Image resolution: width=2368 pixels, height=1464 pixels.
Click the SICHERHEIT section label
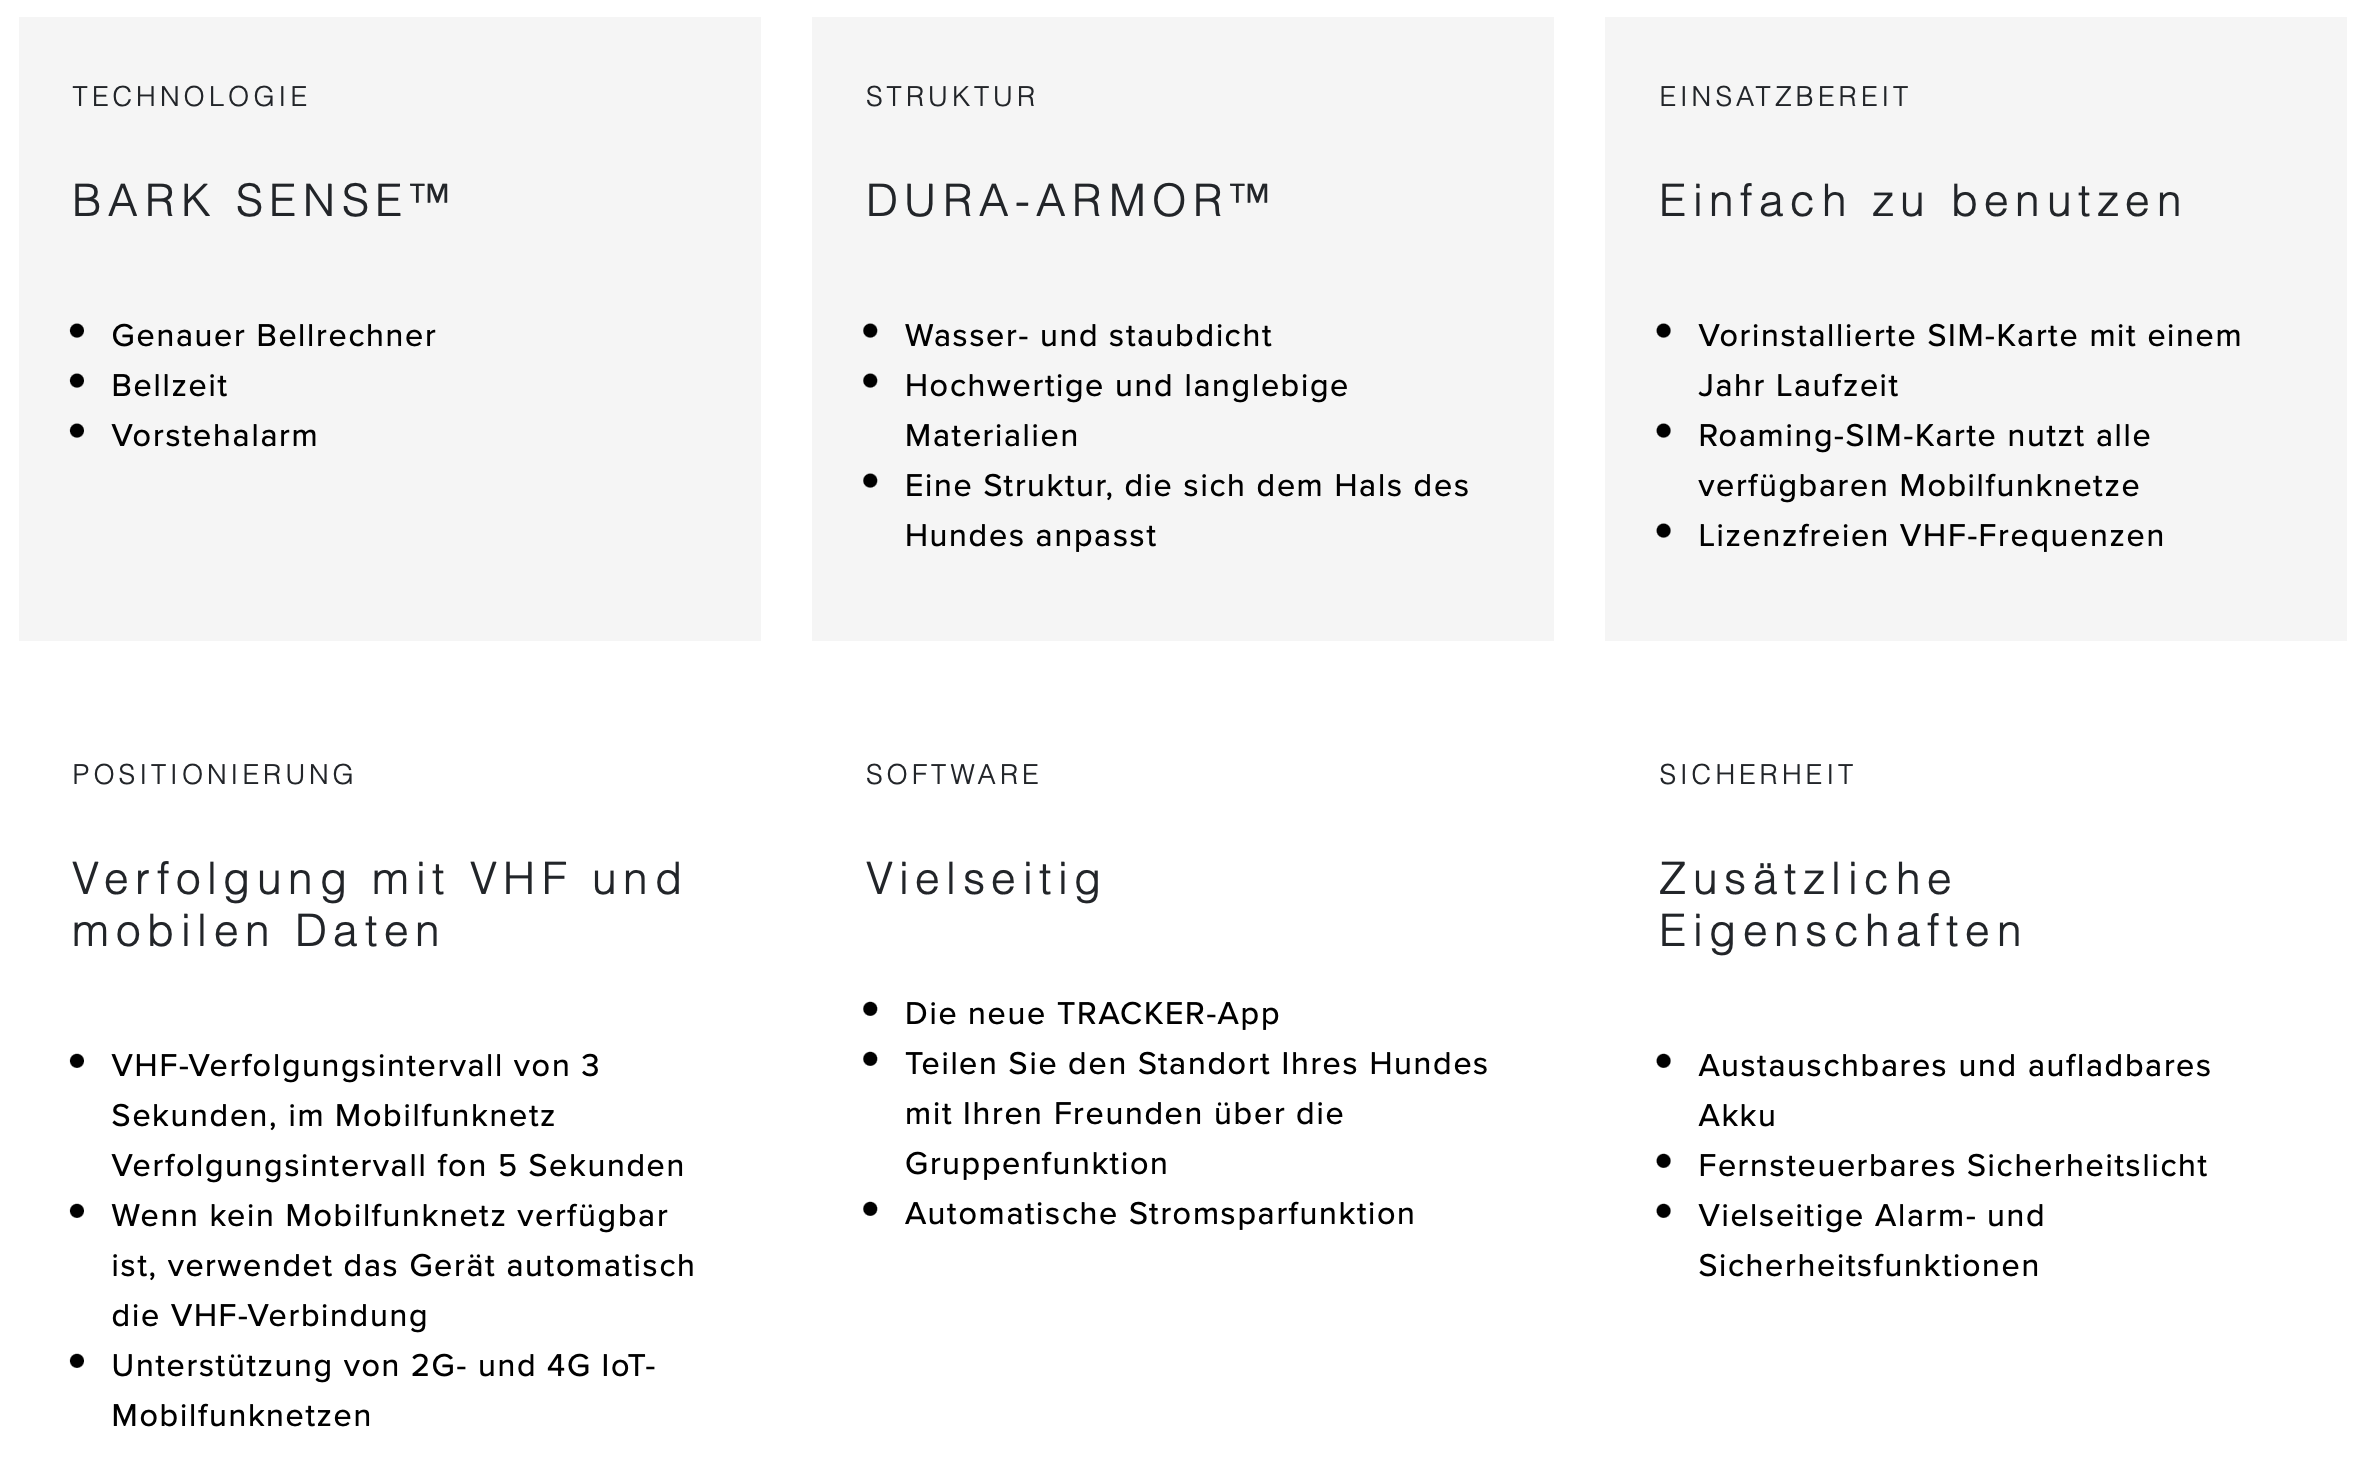[1757, 775]
